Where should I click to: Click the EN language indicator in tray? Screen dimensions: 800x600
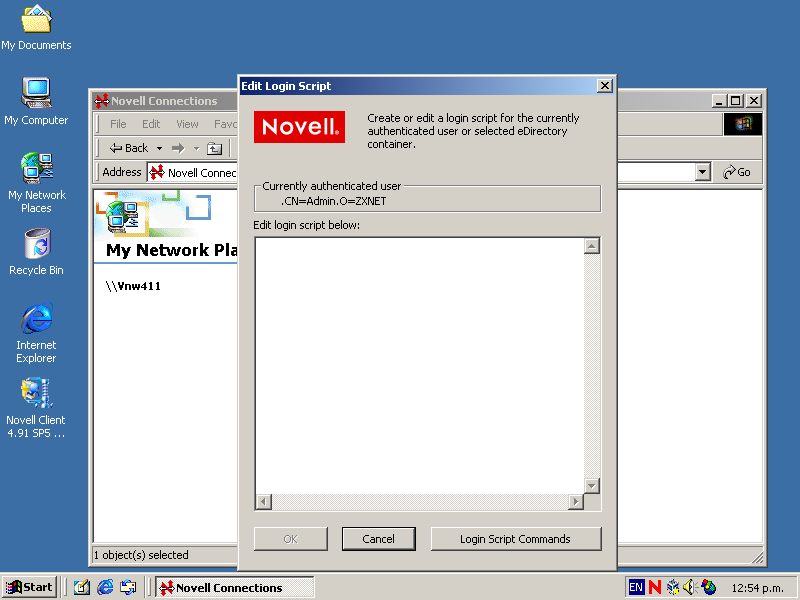point(636,587)
